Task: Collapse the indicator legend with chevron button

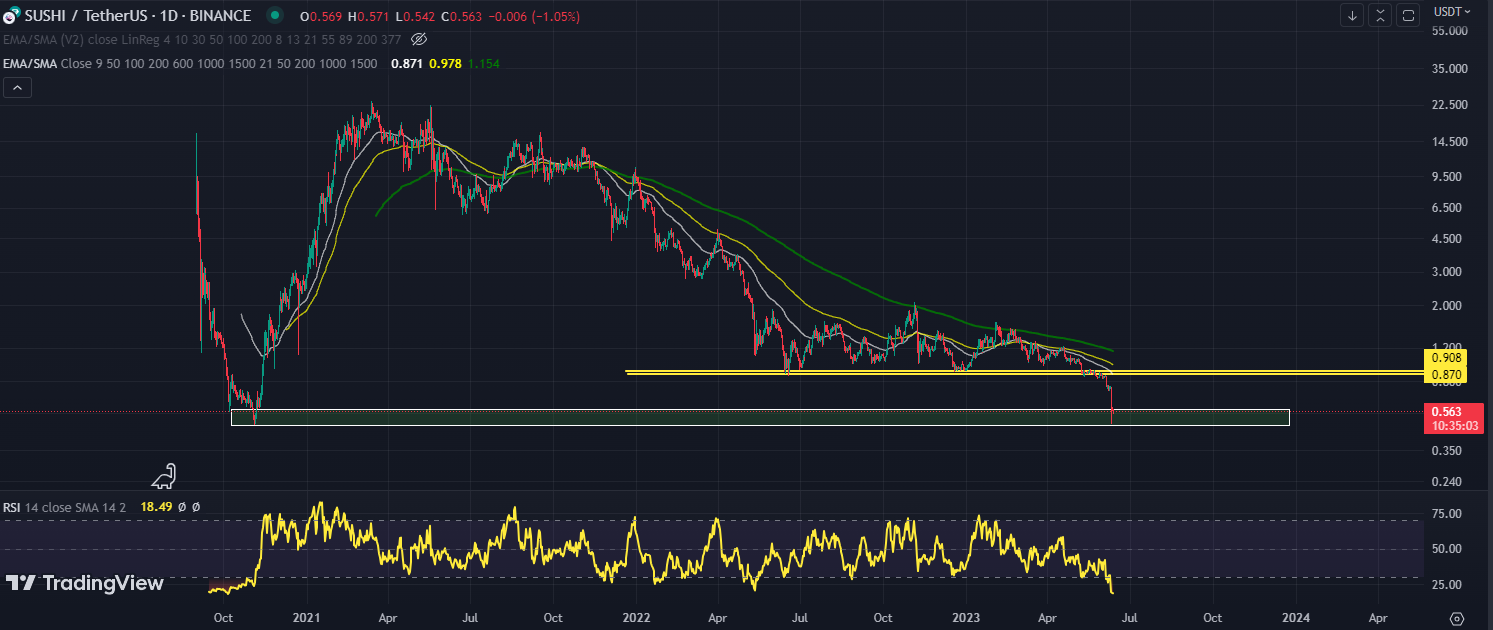Action: point(17,88)
